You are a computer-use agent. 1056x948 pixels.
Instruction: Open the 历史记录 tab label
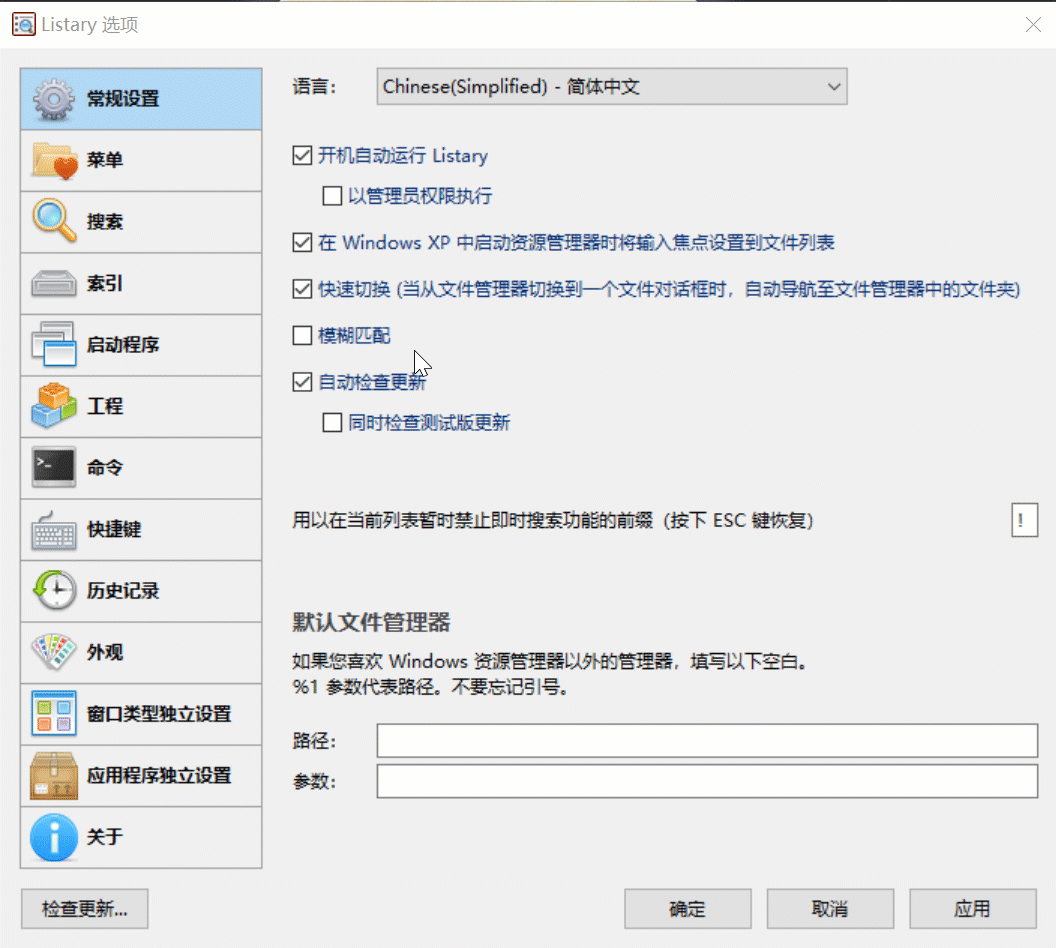(123, 590)
